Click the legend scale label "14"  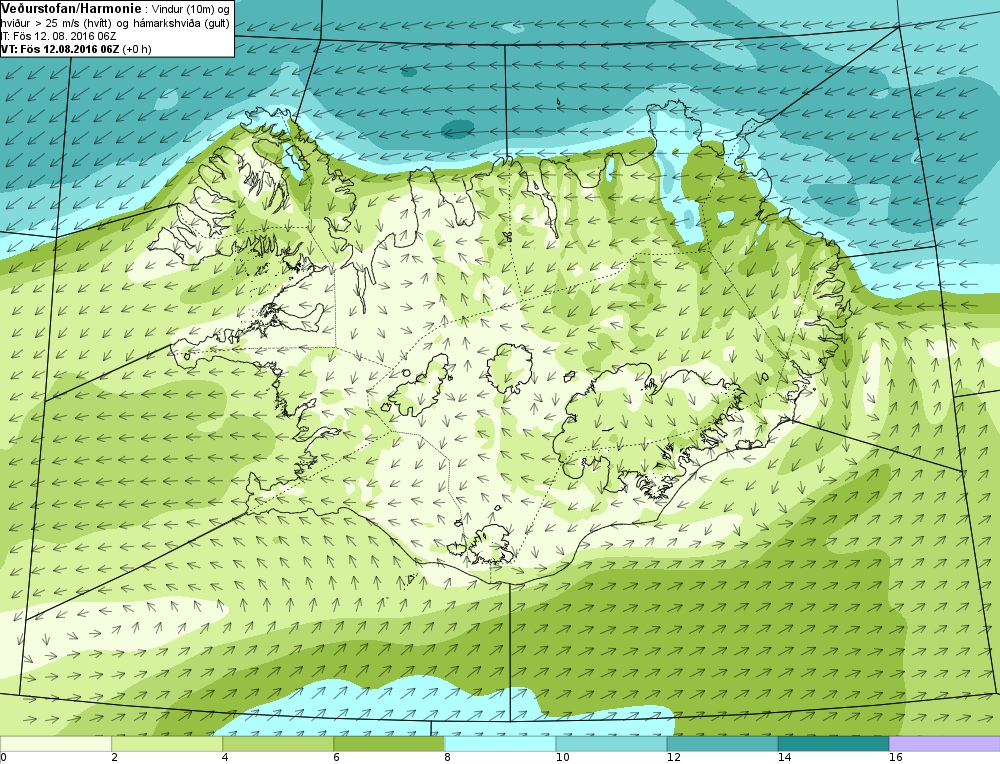(x=784, y=758)
